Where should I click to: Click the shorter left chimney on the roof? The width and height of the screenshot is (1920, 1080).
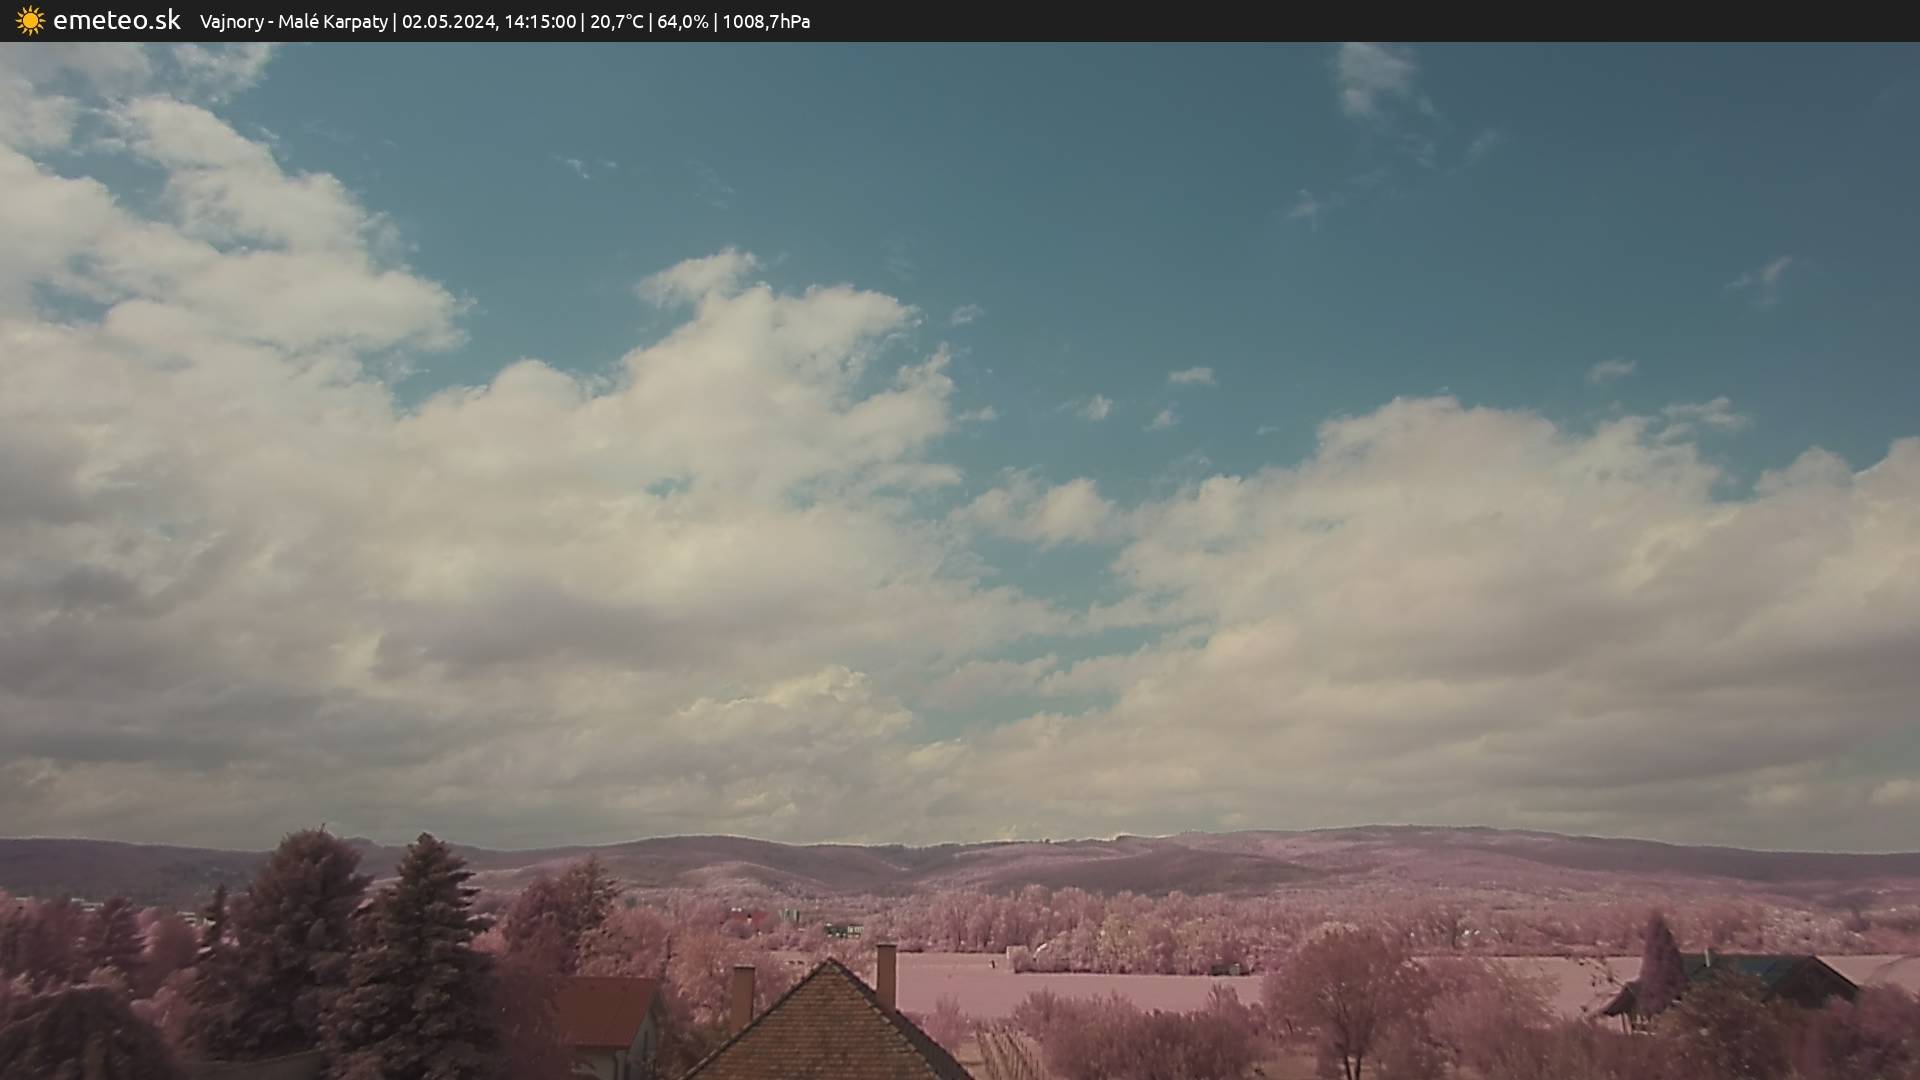coord(742,995)
